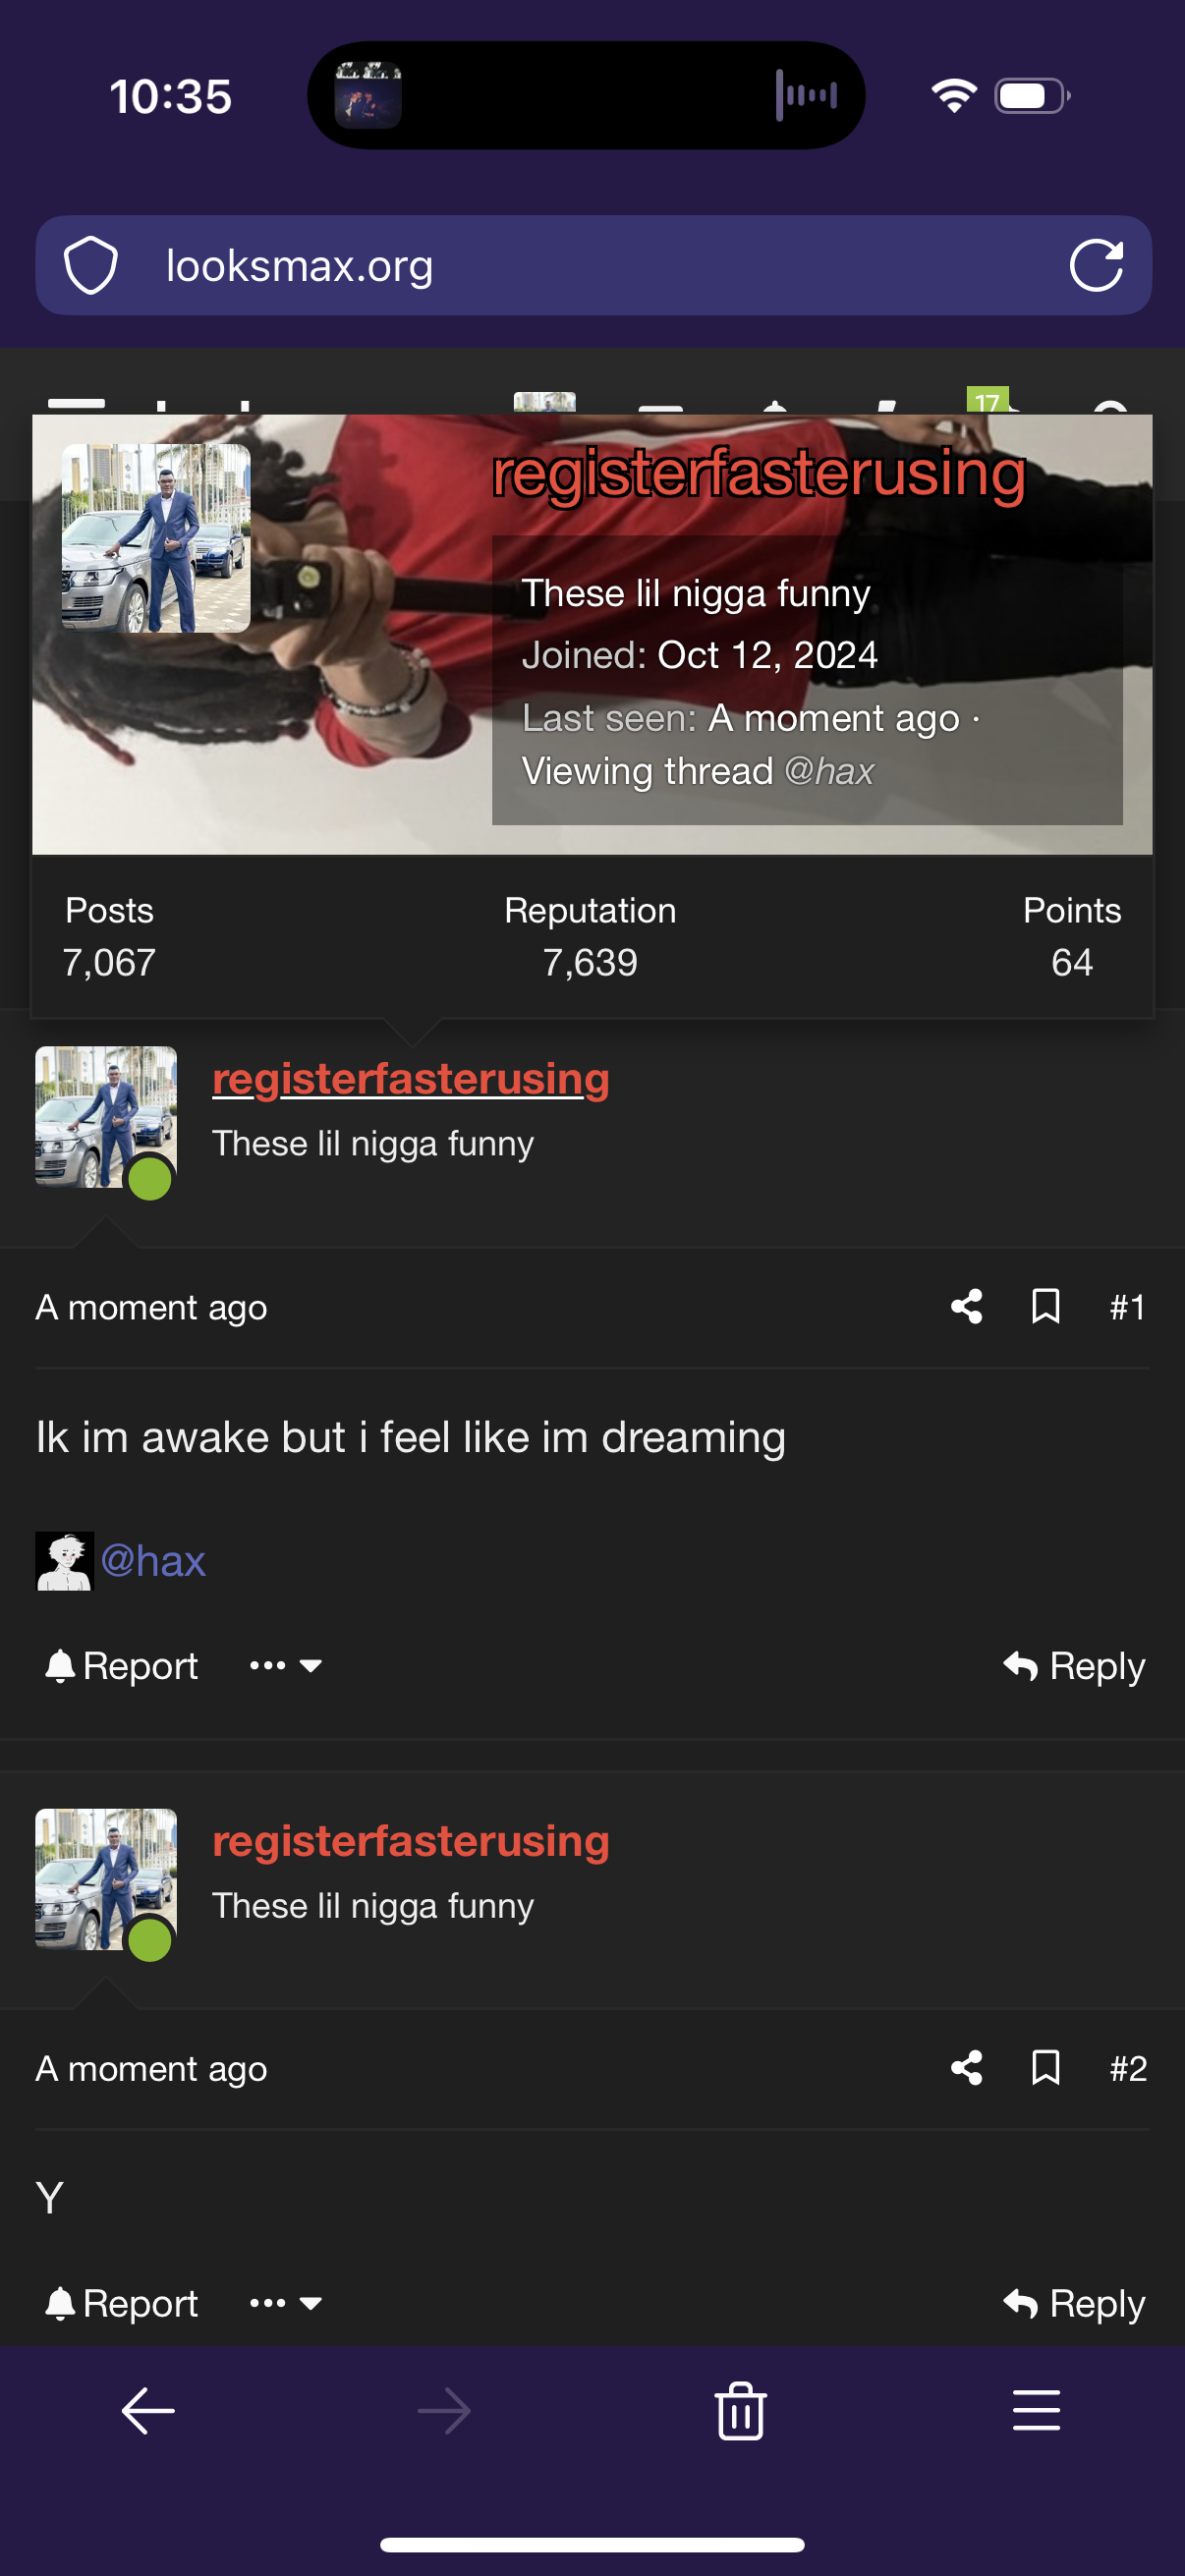The image size is (1185, 2576).
Task: Bookmark post #1
Action: (1046, 1307)
